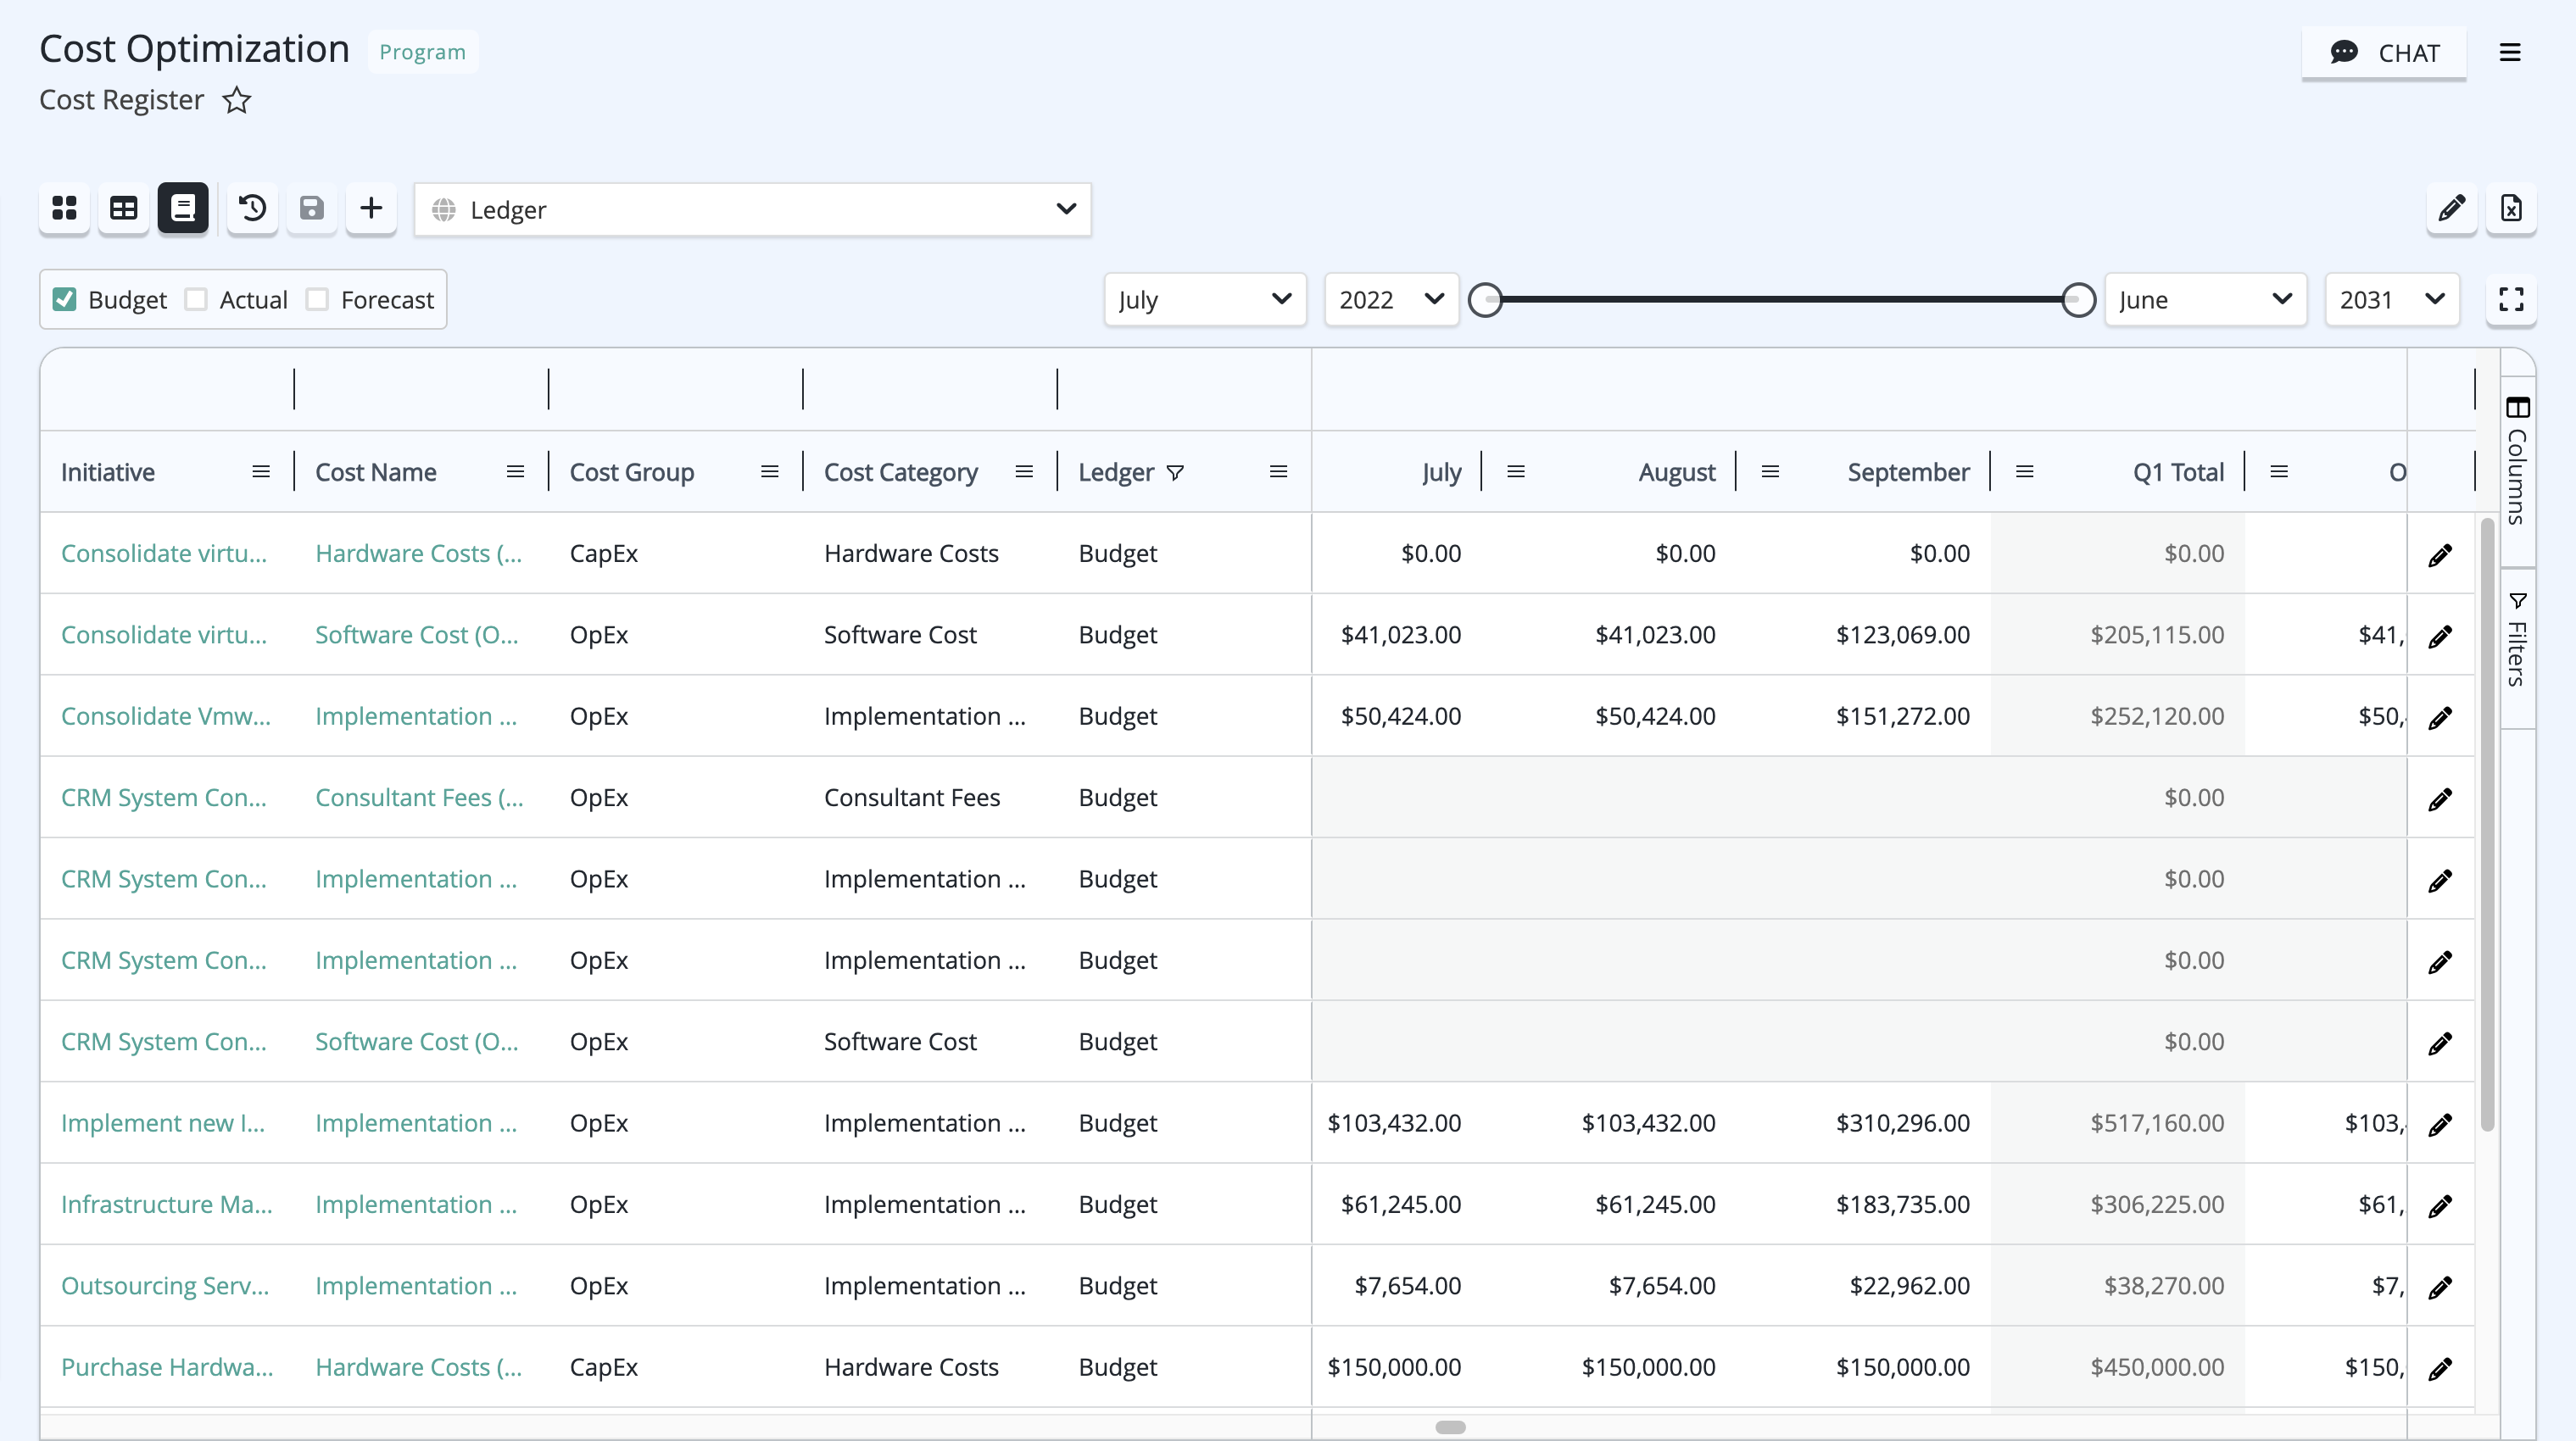The height and width of the screenshot is (1441, 2576).
Task: Open the Ledger view dropdown
Action: click(x=753, y=209)
